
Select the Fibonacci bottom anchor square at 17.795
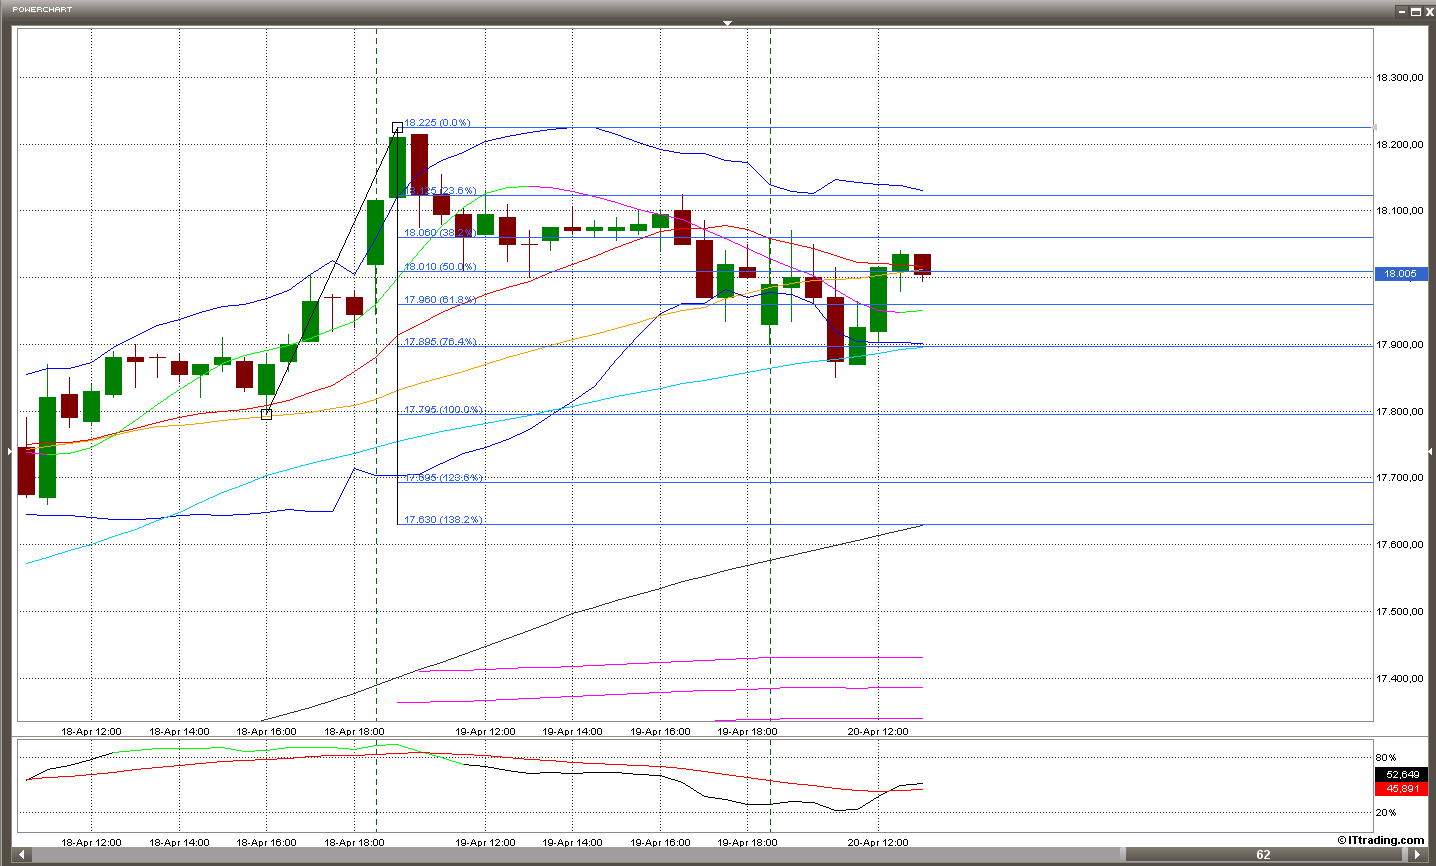(266, 413)
